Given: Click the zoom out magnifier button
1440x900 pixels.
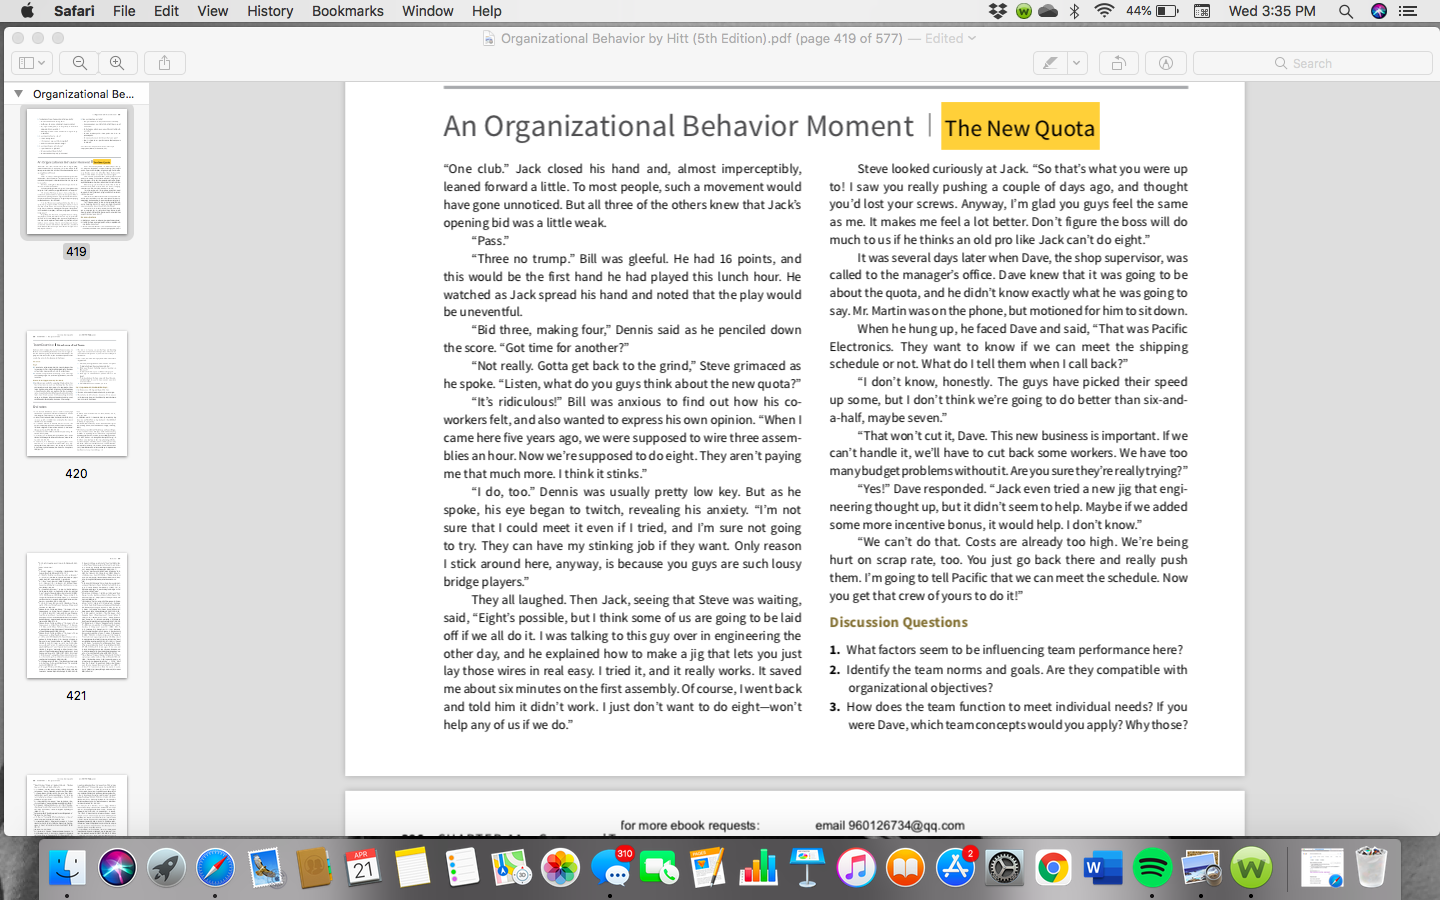Looking at the screenshot, I should pyautogui.click(x=79, y=63).
